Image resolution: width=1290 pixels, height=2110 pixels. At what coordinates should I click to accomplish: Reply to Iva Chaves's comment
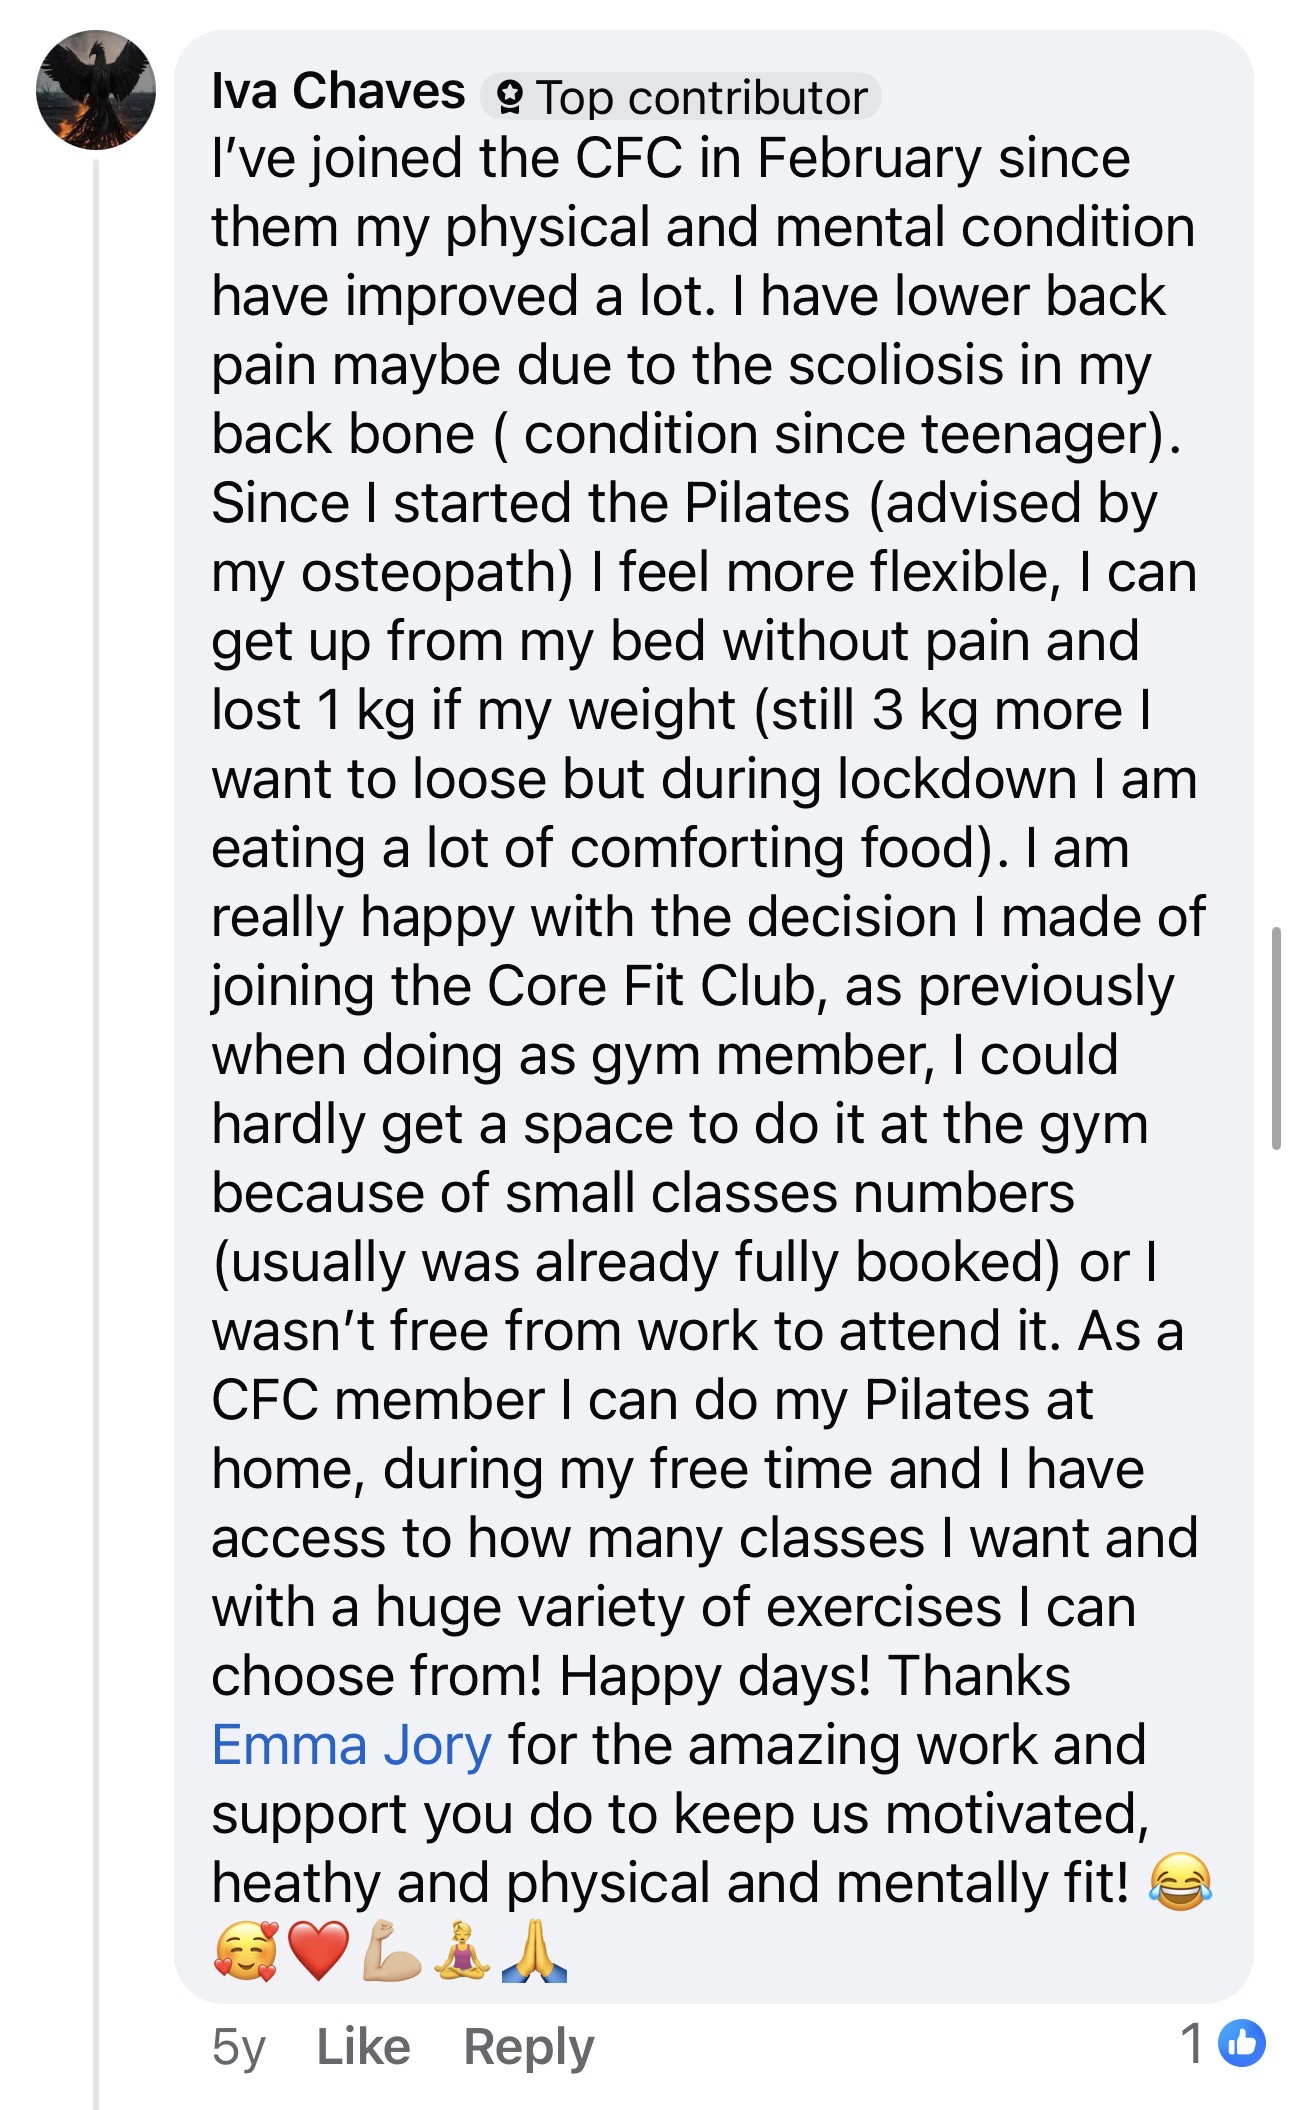click(528, 2046)
